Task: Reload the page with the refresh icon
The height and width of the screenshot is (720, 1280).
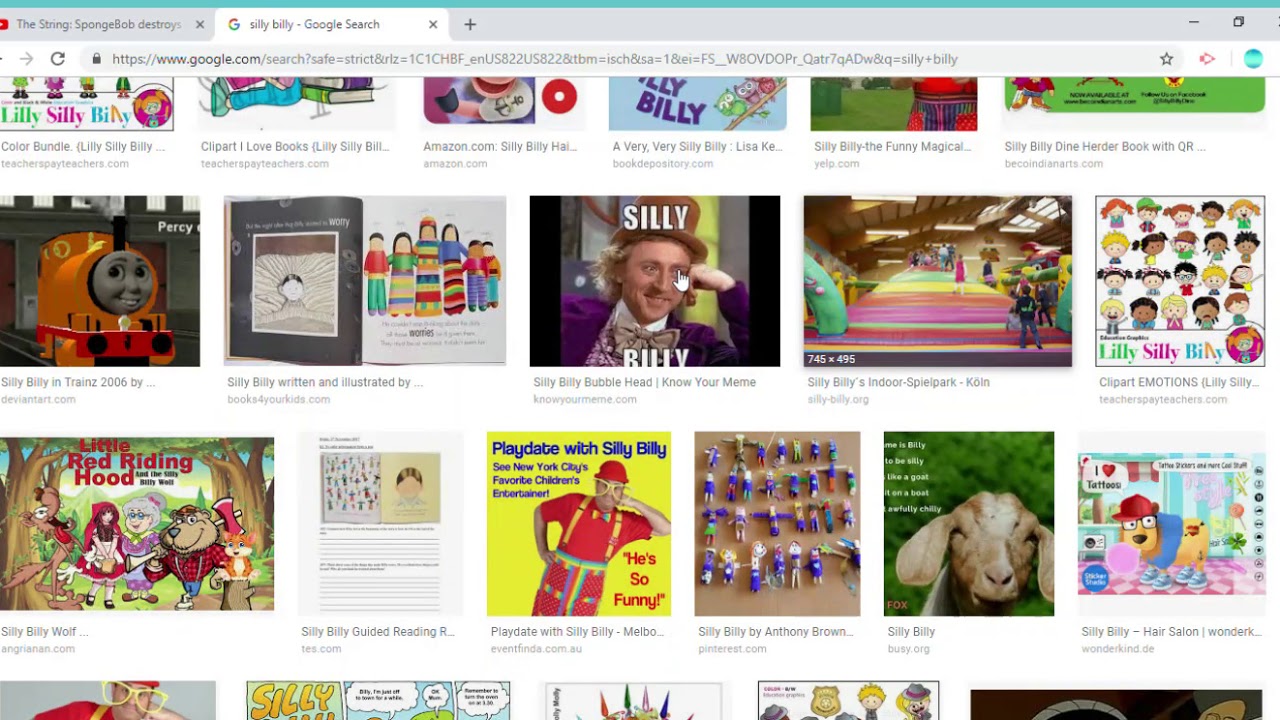Action: 58,59
